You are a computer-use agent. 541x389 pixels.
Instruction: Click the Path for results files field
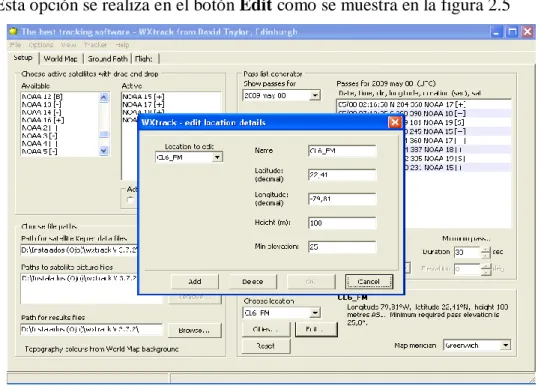click(x=91, y=329)
